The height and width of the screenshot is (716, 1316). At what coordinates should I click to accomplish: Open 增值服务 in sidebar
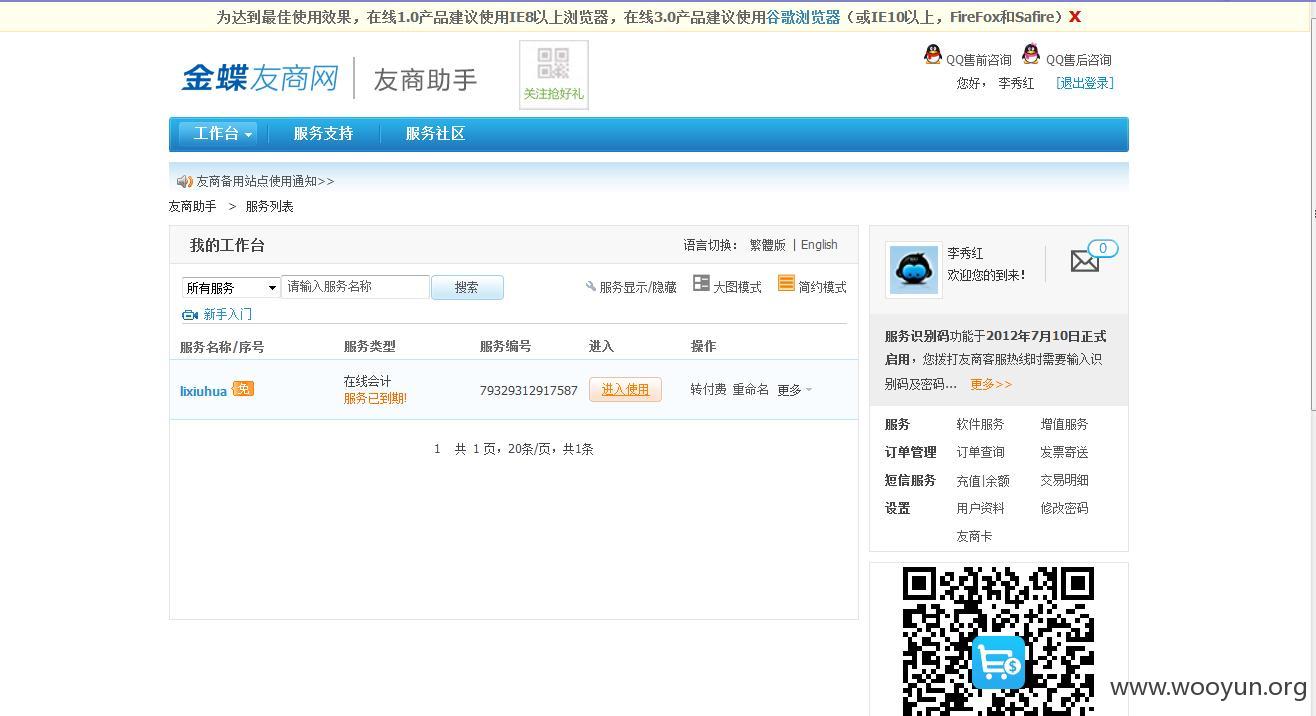(x=1064, y=424)
